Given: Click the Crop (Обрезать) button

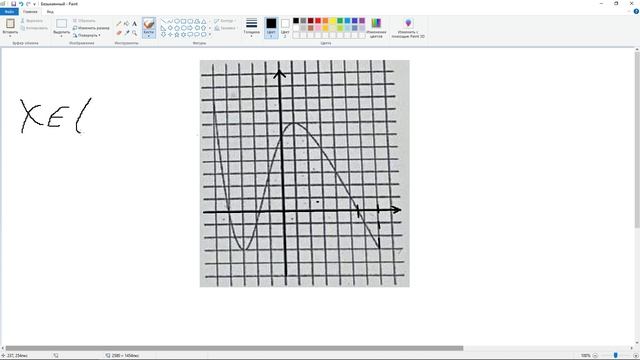Looking at the screenshot, I should pos(84,20).
